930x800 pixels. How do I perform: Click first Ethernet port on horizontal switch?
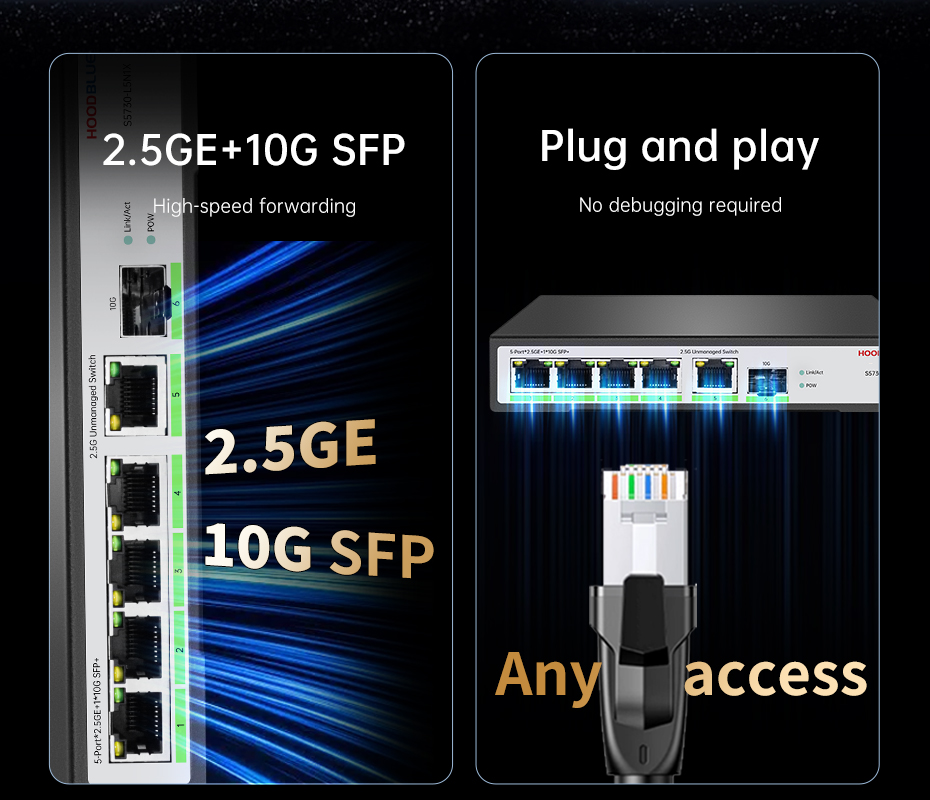pos(531,375)
